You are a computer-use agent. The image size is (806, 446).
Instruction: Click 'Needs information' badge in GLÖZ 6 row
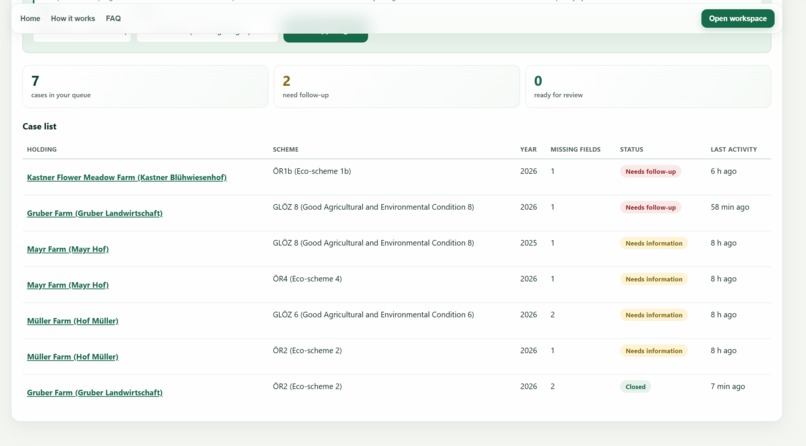click(x=653, y=315)
